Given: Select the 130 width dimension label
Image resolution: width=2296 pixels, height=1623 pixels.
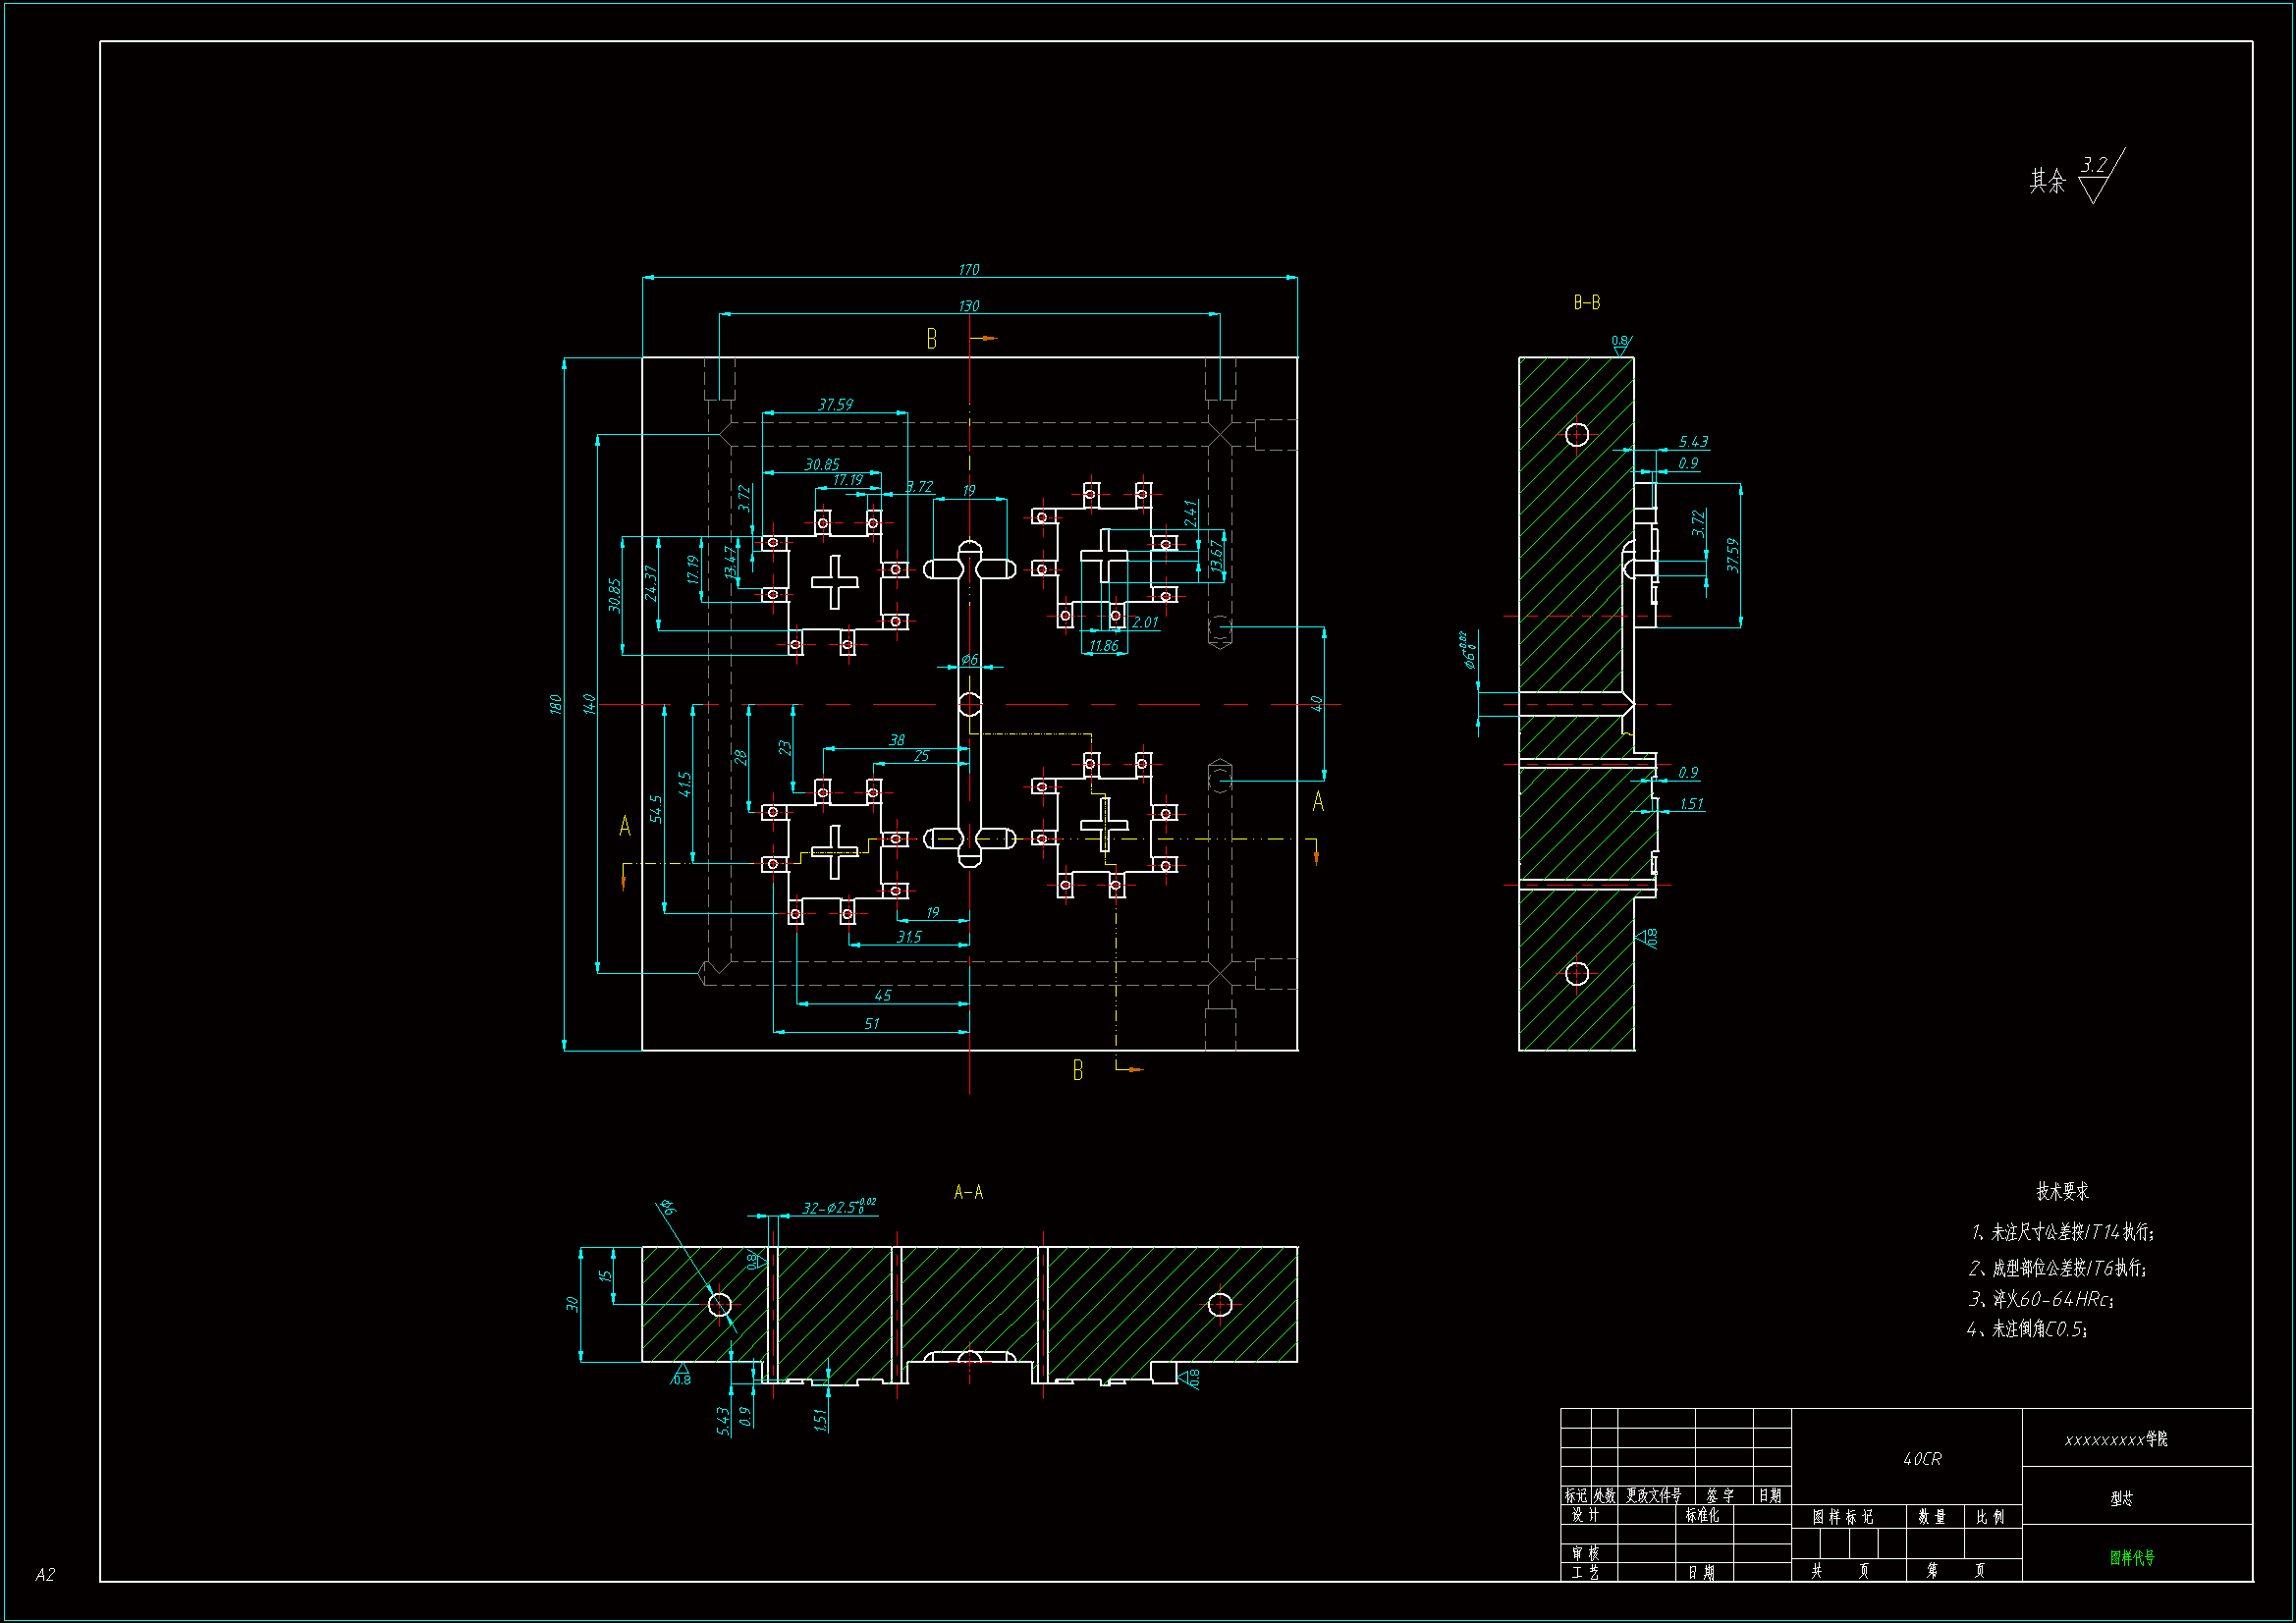Looking at the screenshot, I should [x=968, y=306].
